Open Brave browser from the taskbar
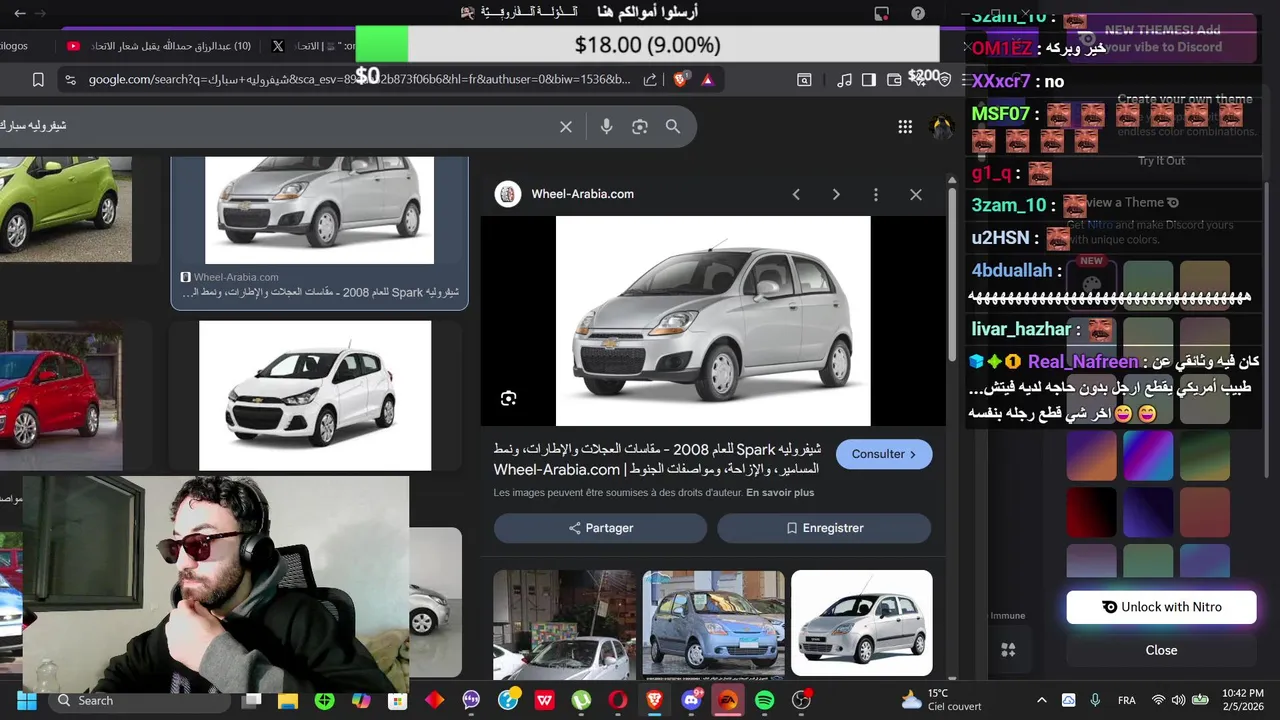 click(x=654, y=700)
